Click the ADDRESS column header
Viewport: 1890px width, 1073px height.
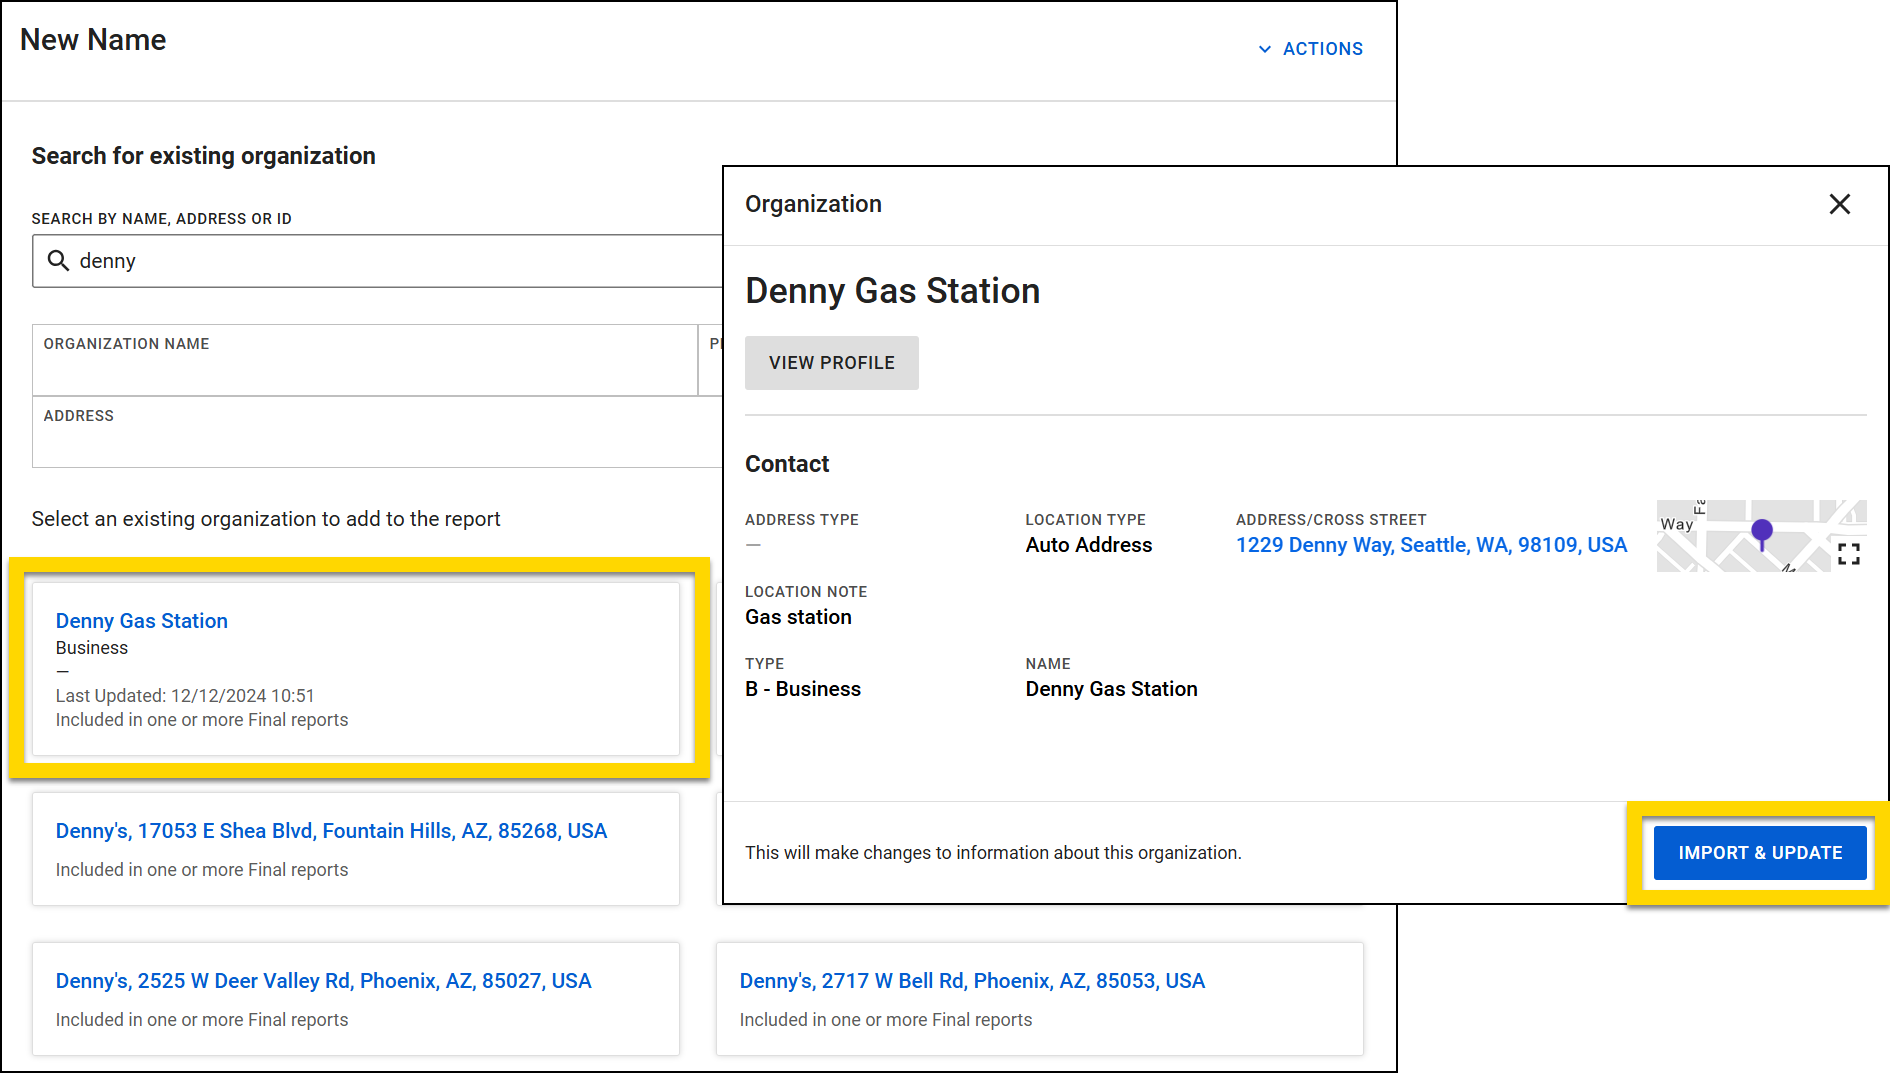pos(78,415)
